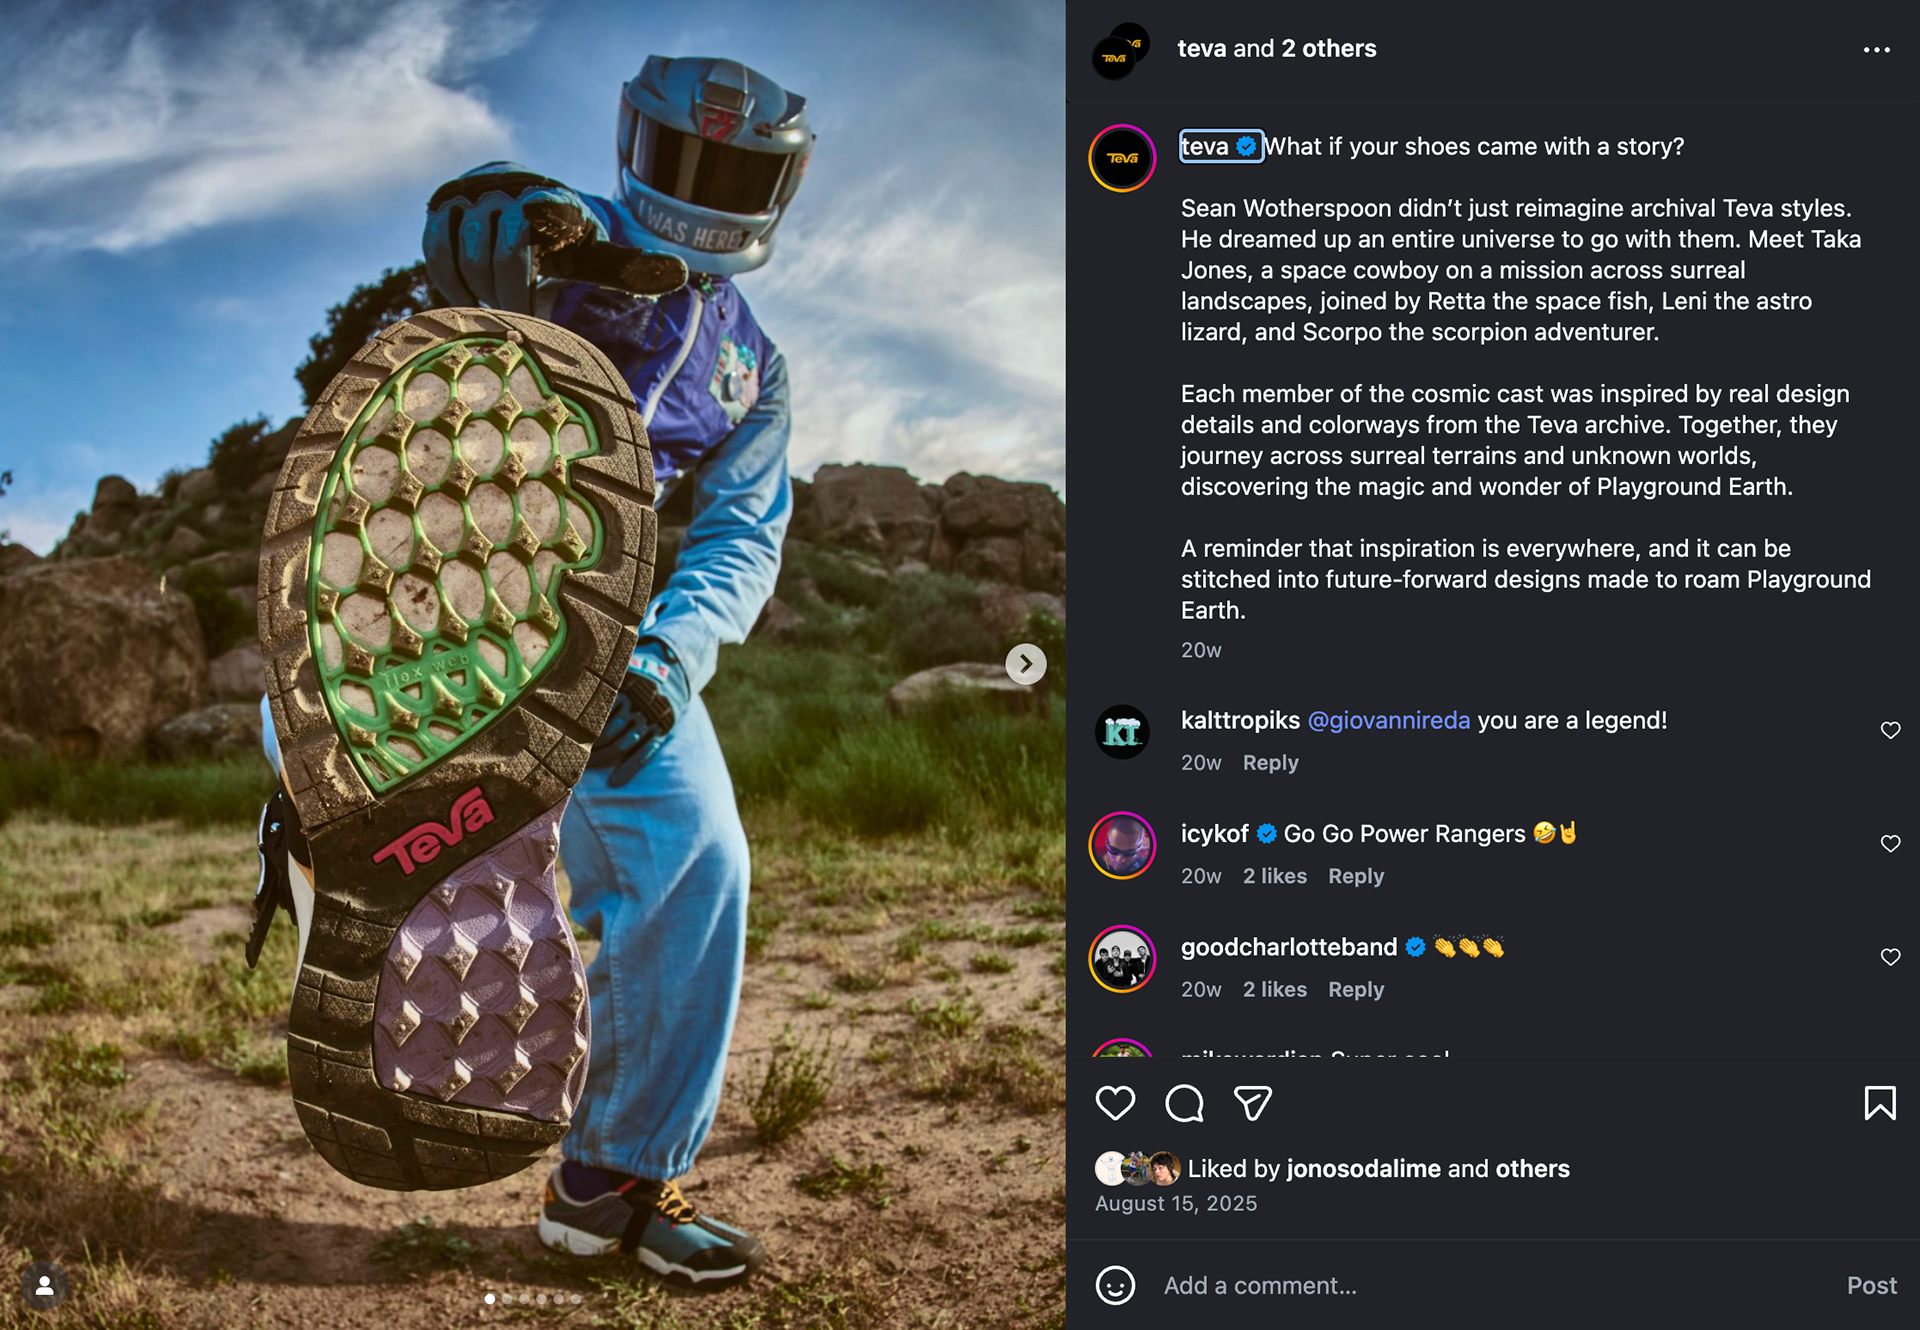View '2 others' collaborators list

point(1329,48)
